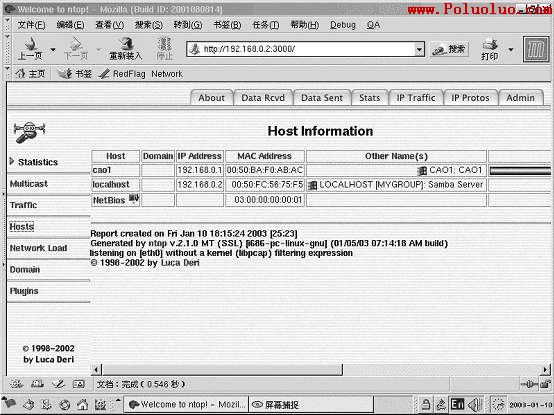The width and height of the screenshot is (554, 415).
Task: Open the Traffic sidebar link
Action: click(23, 205)
